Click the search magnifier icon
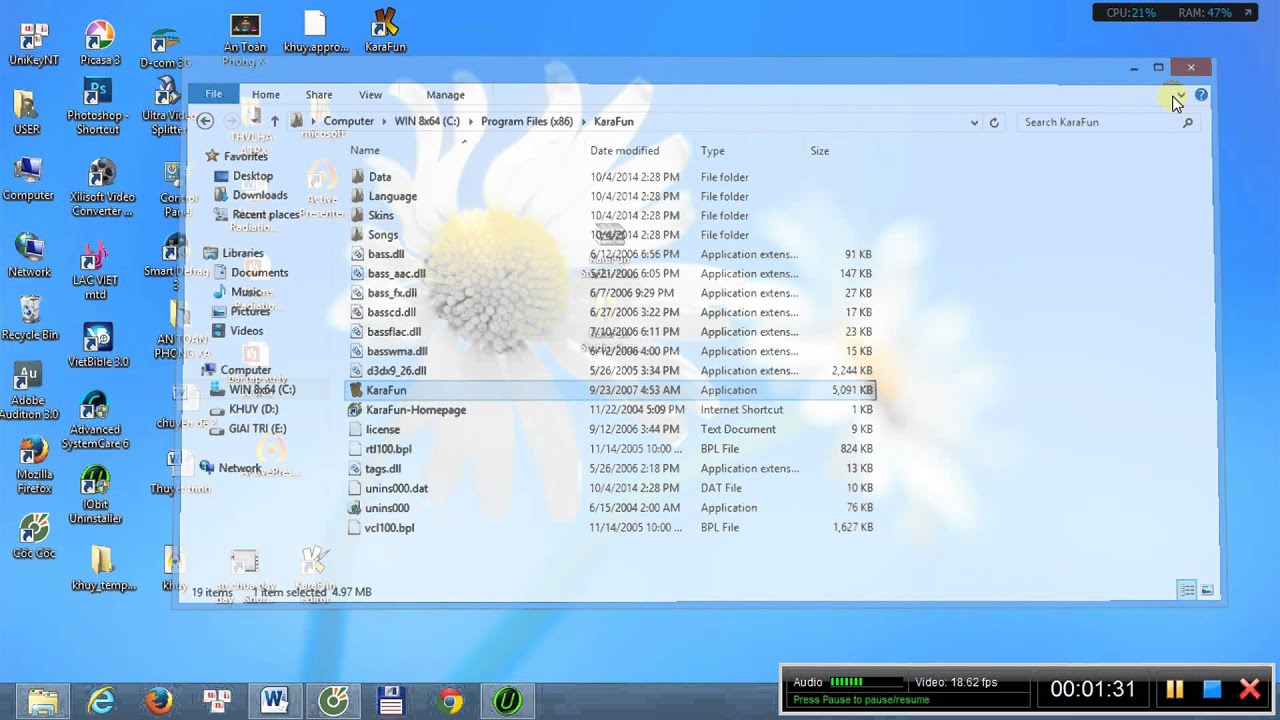Image resolution: width=1280 pixels, height=720 pixels. 1188,122
